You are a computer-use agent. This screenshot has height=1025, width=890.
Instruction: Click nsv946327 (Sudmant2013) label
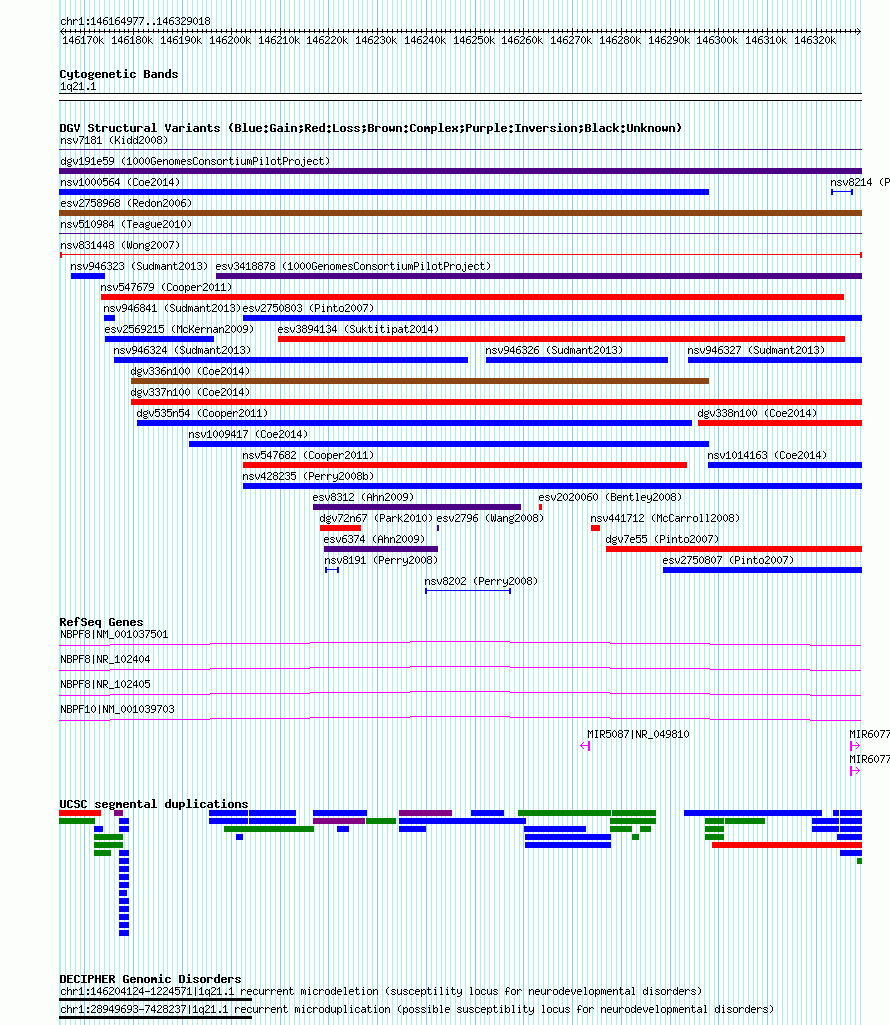tap(756, 350)
